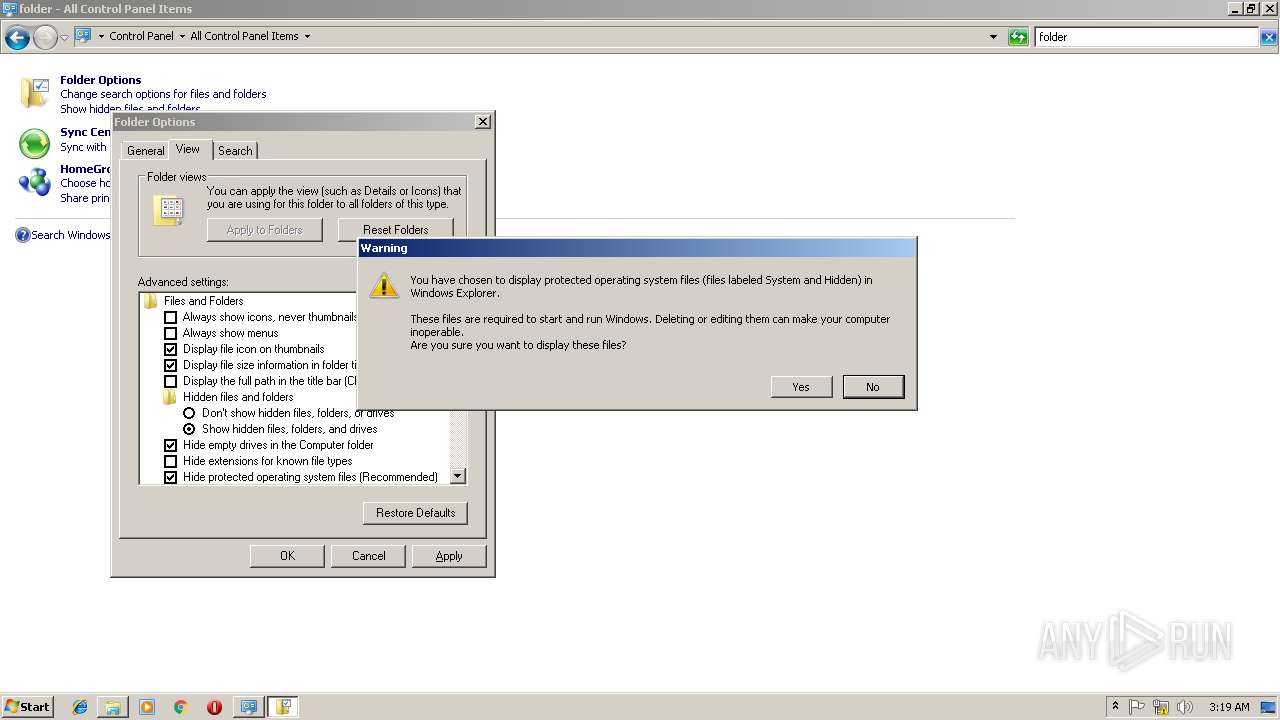Click the Restore Defaults button
Screen dimensions: 1280x720
415,513
